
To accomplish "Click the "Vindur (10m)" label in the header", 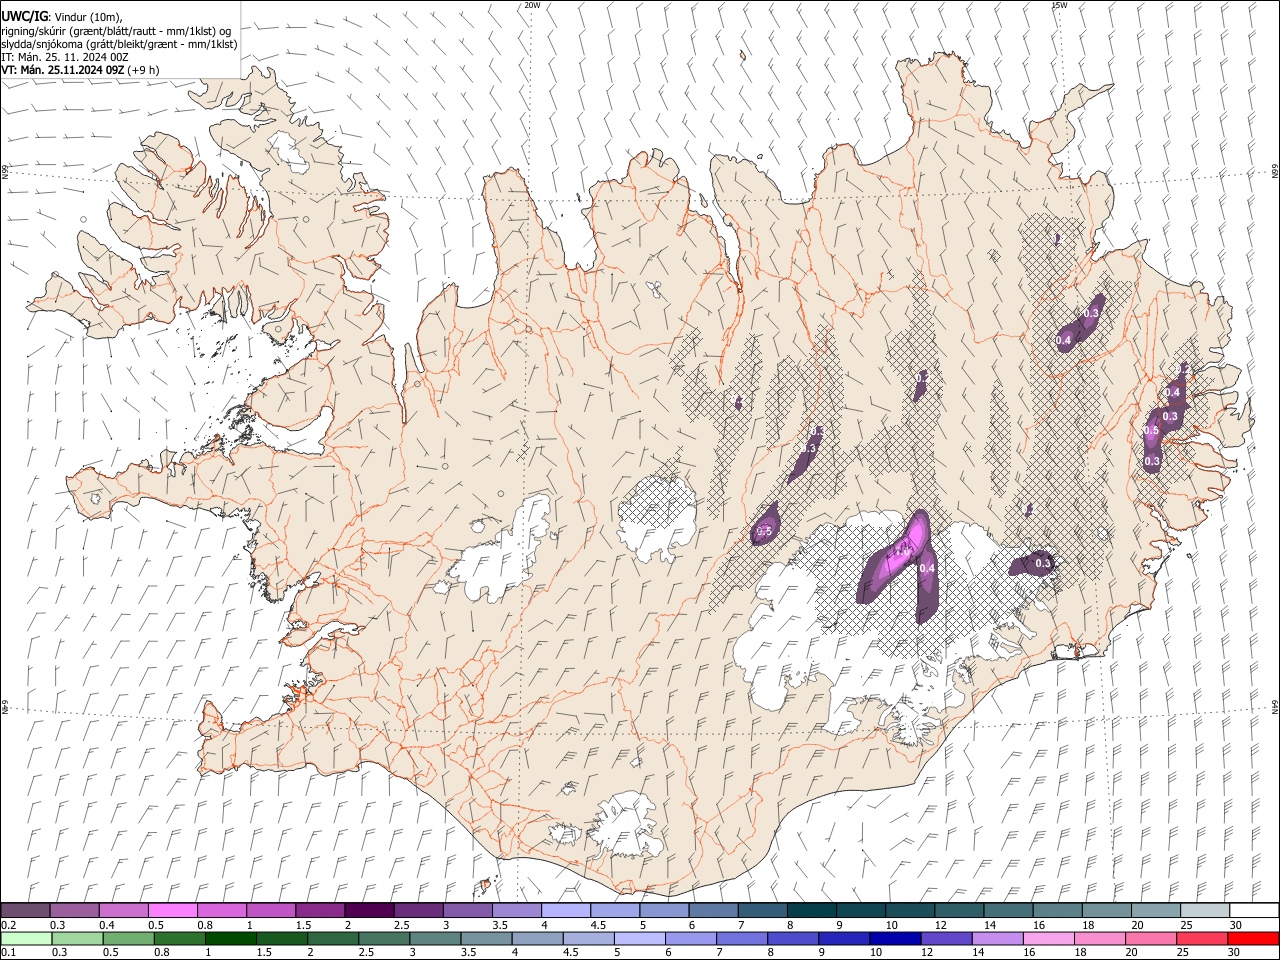I will click(x=87, y=16).
